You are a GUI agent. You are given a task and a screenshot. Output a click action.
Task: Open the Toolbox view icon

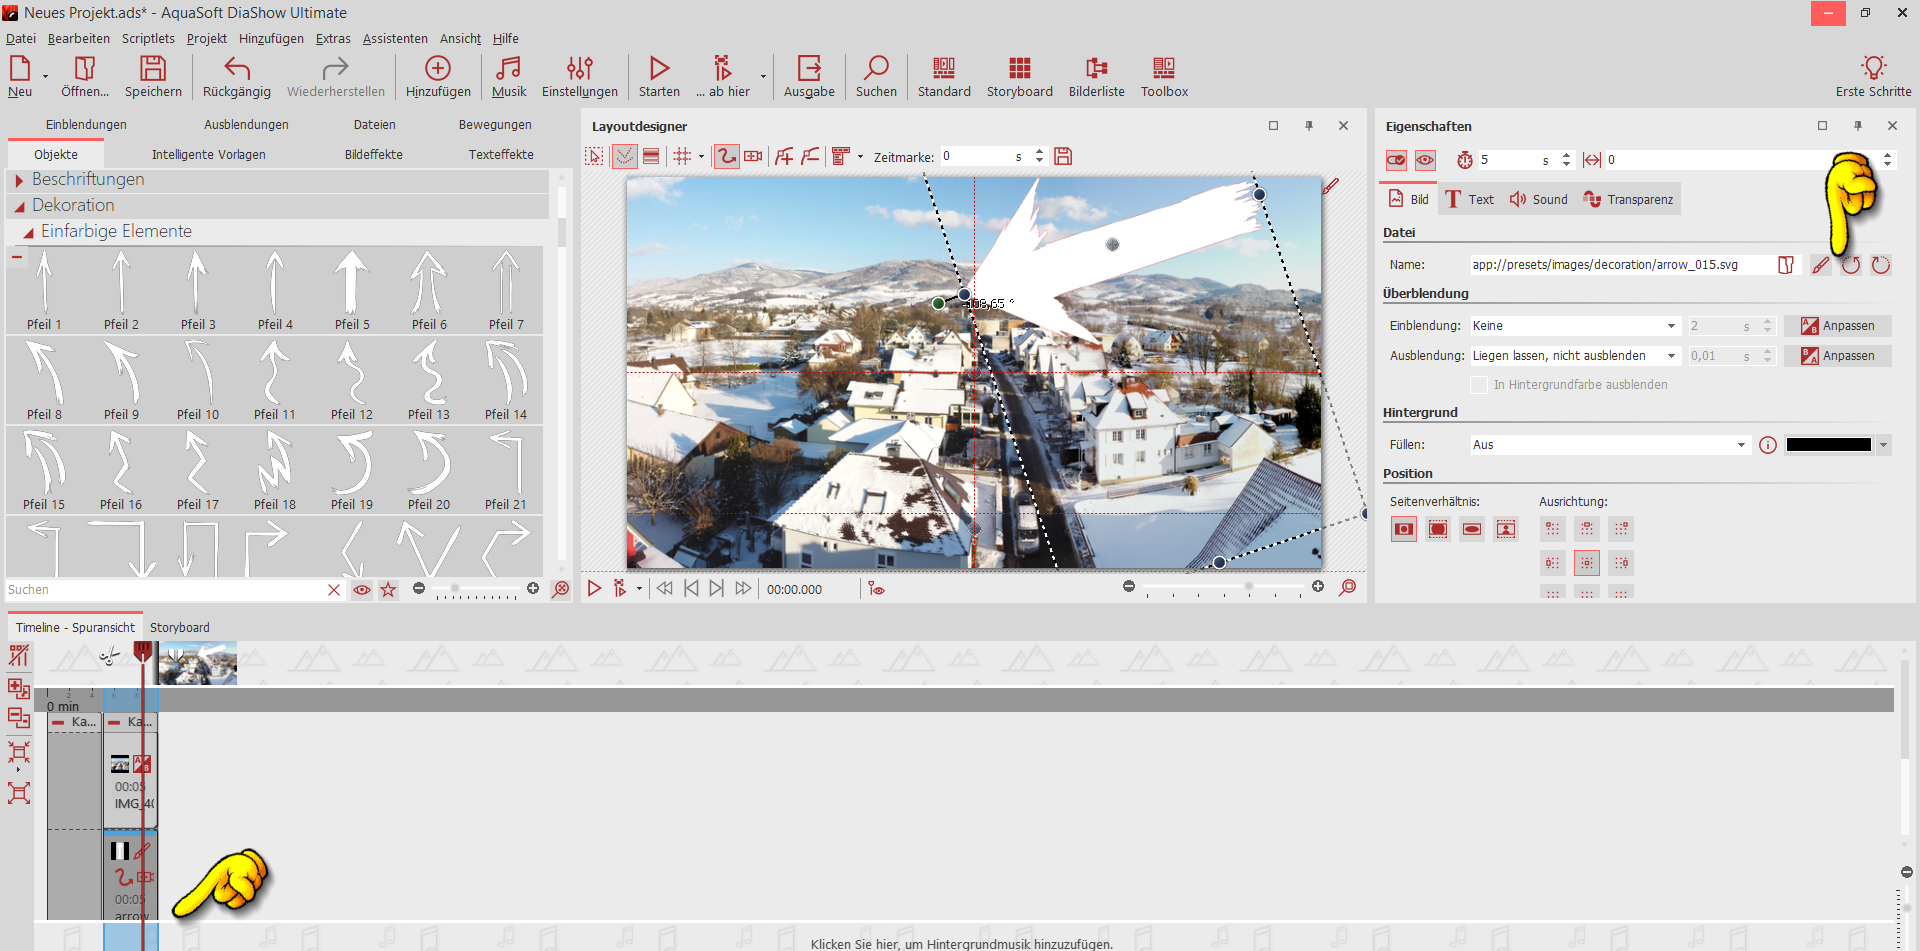click(1164, 69)
